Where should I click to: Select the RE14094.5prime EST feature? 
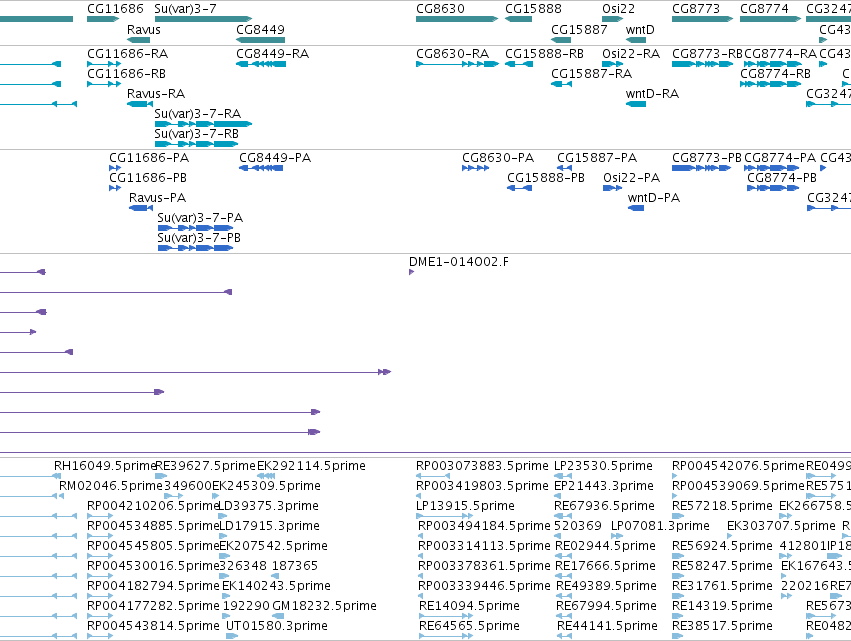click(x=446, y=616)
